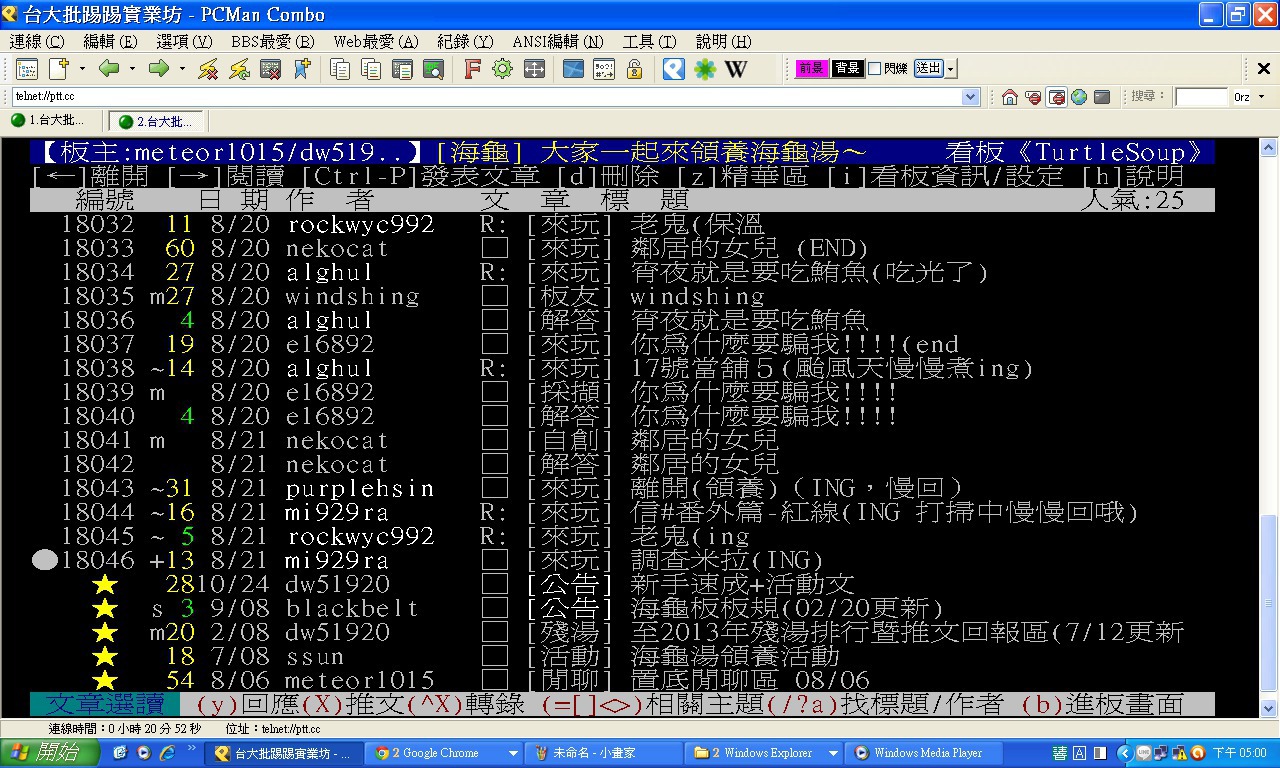This screenshot has height=768, width=1280.
Task: Toggle the 閃爍 blink checkbox
Action: click(x=874, y=69)
